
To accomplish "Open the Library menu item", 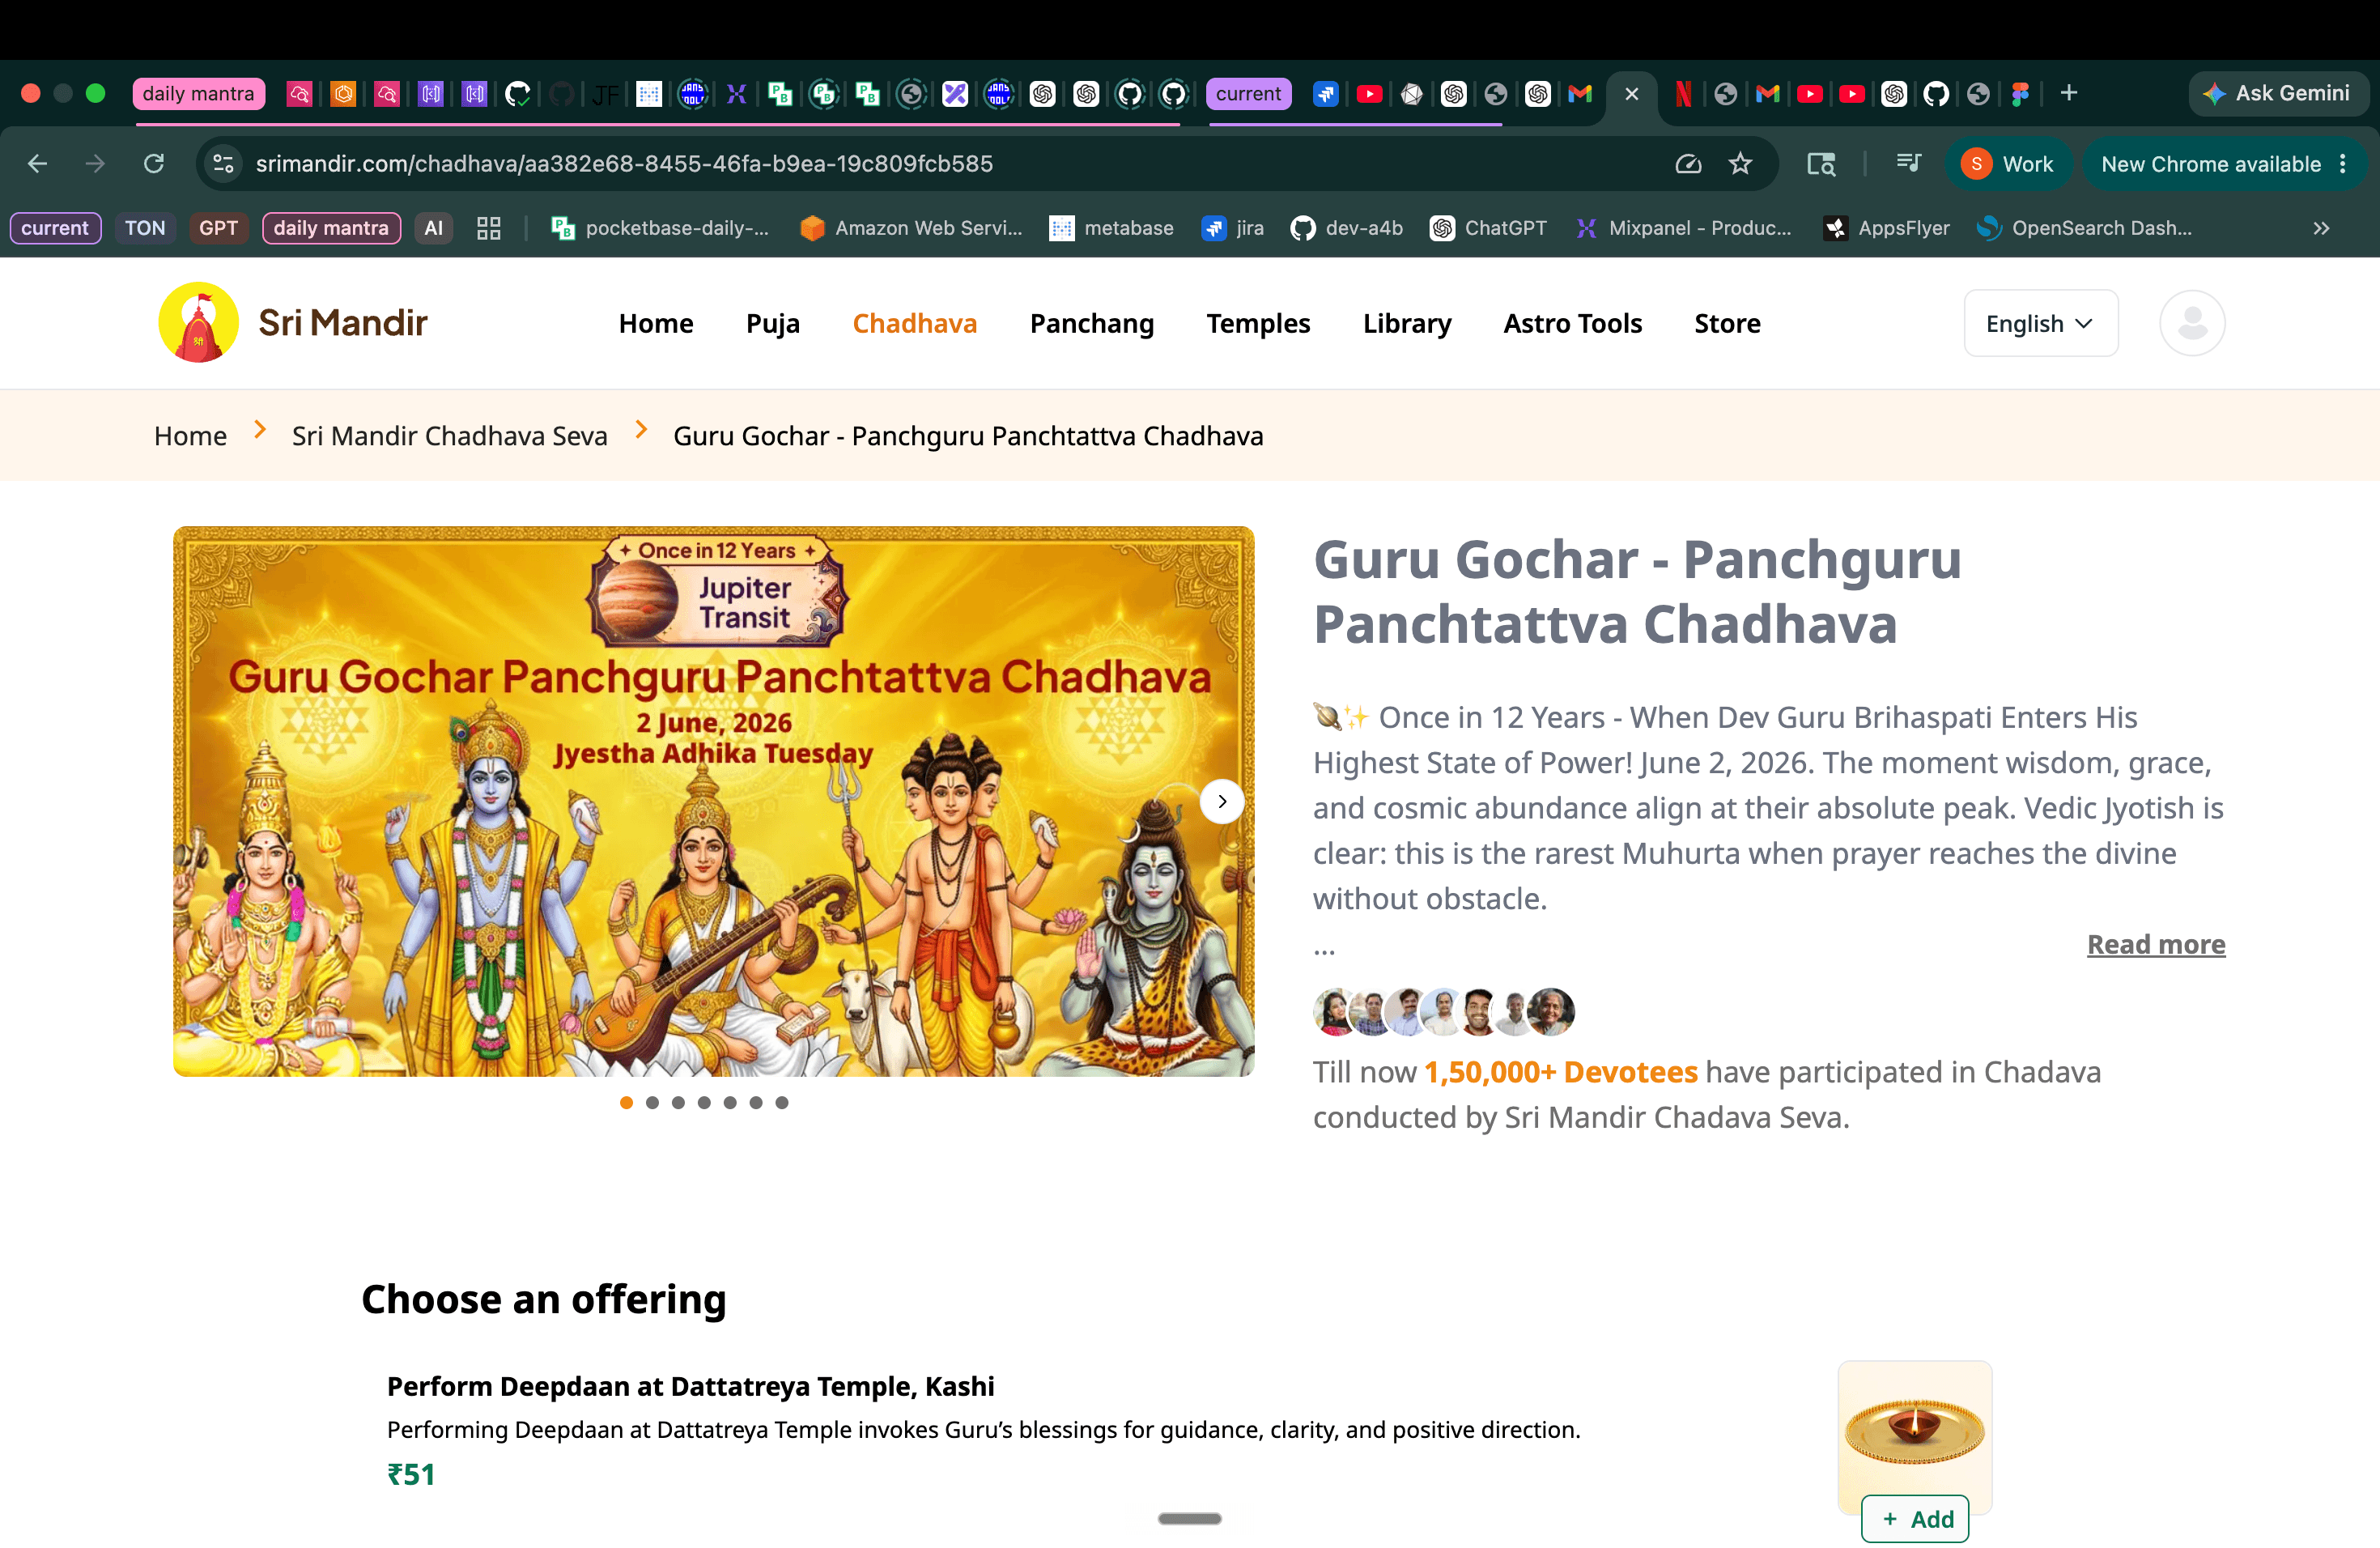I will [x=1407, y=323].
